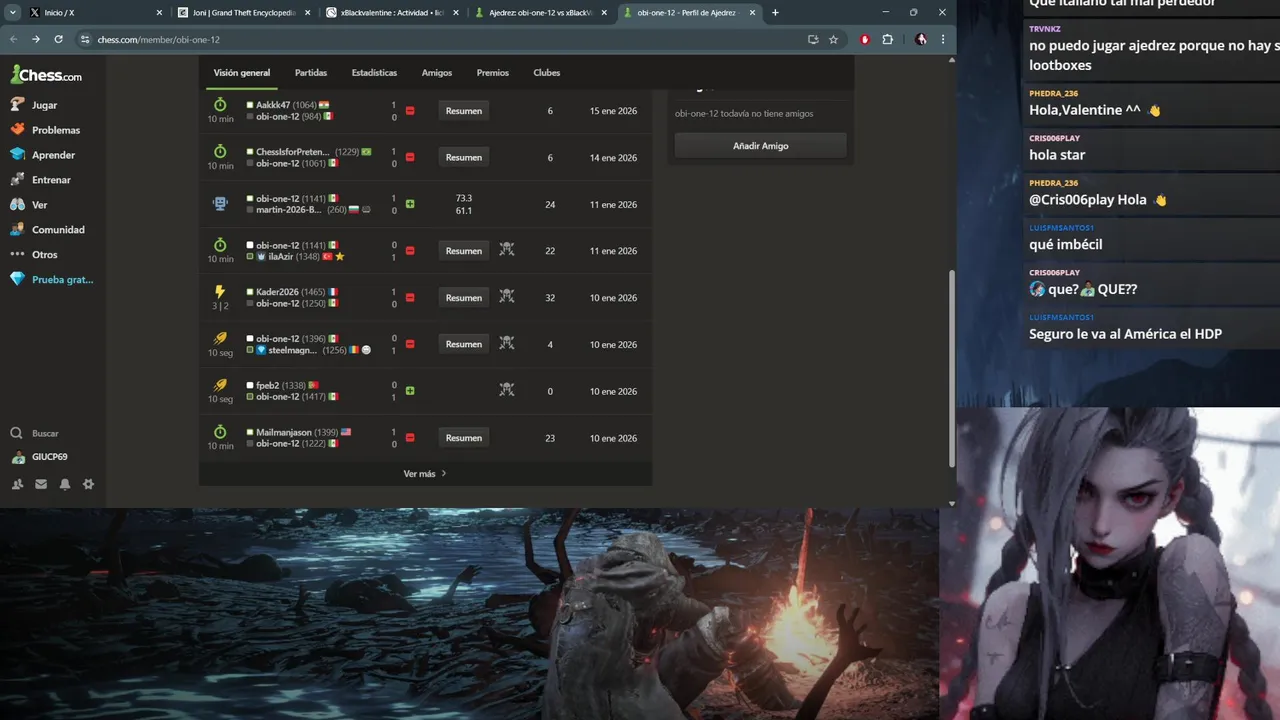Screen dimensions: 1280x720
Task: Click crossed-swords icon on fpeb2 game
Action: pos(507,391)
